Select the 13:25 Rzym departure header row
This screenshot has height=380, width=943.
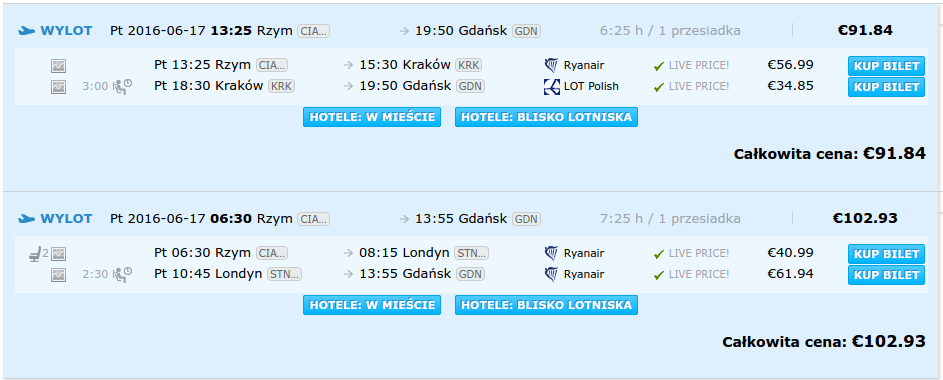point(469,31)
